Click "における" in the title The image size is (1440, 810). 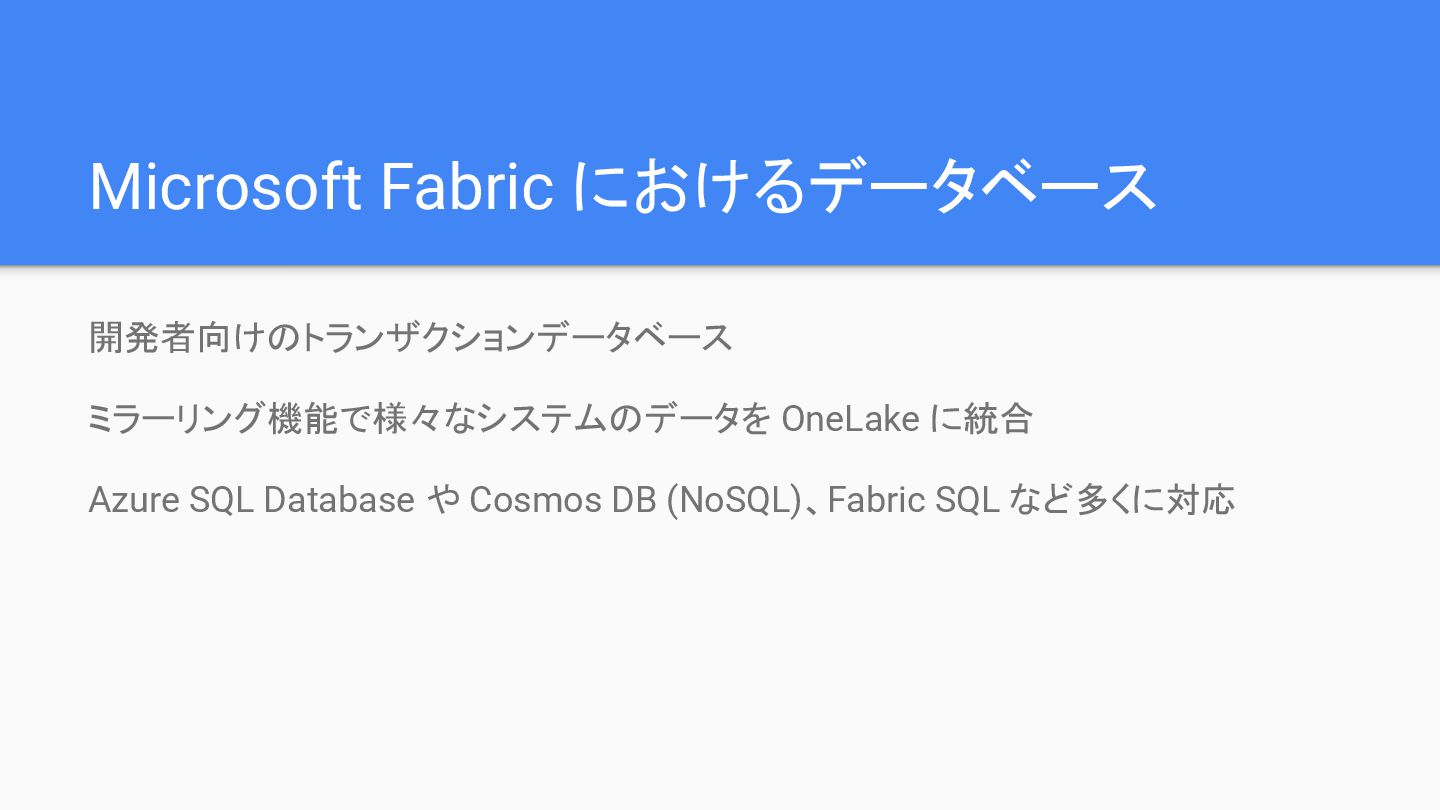(x=688, y=186)
